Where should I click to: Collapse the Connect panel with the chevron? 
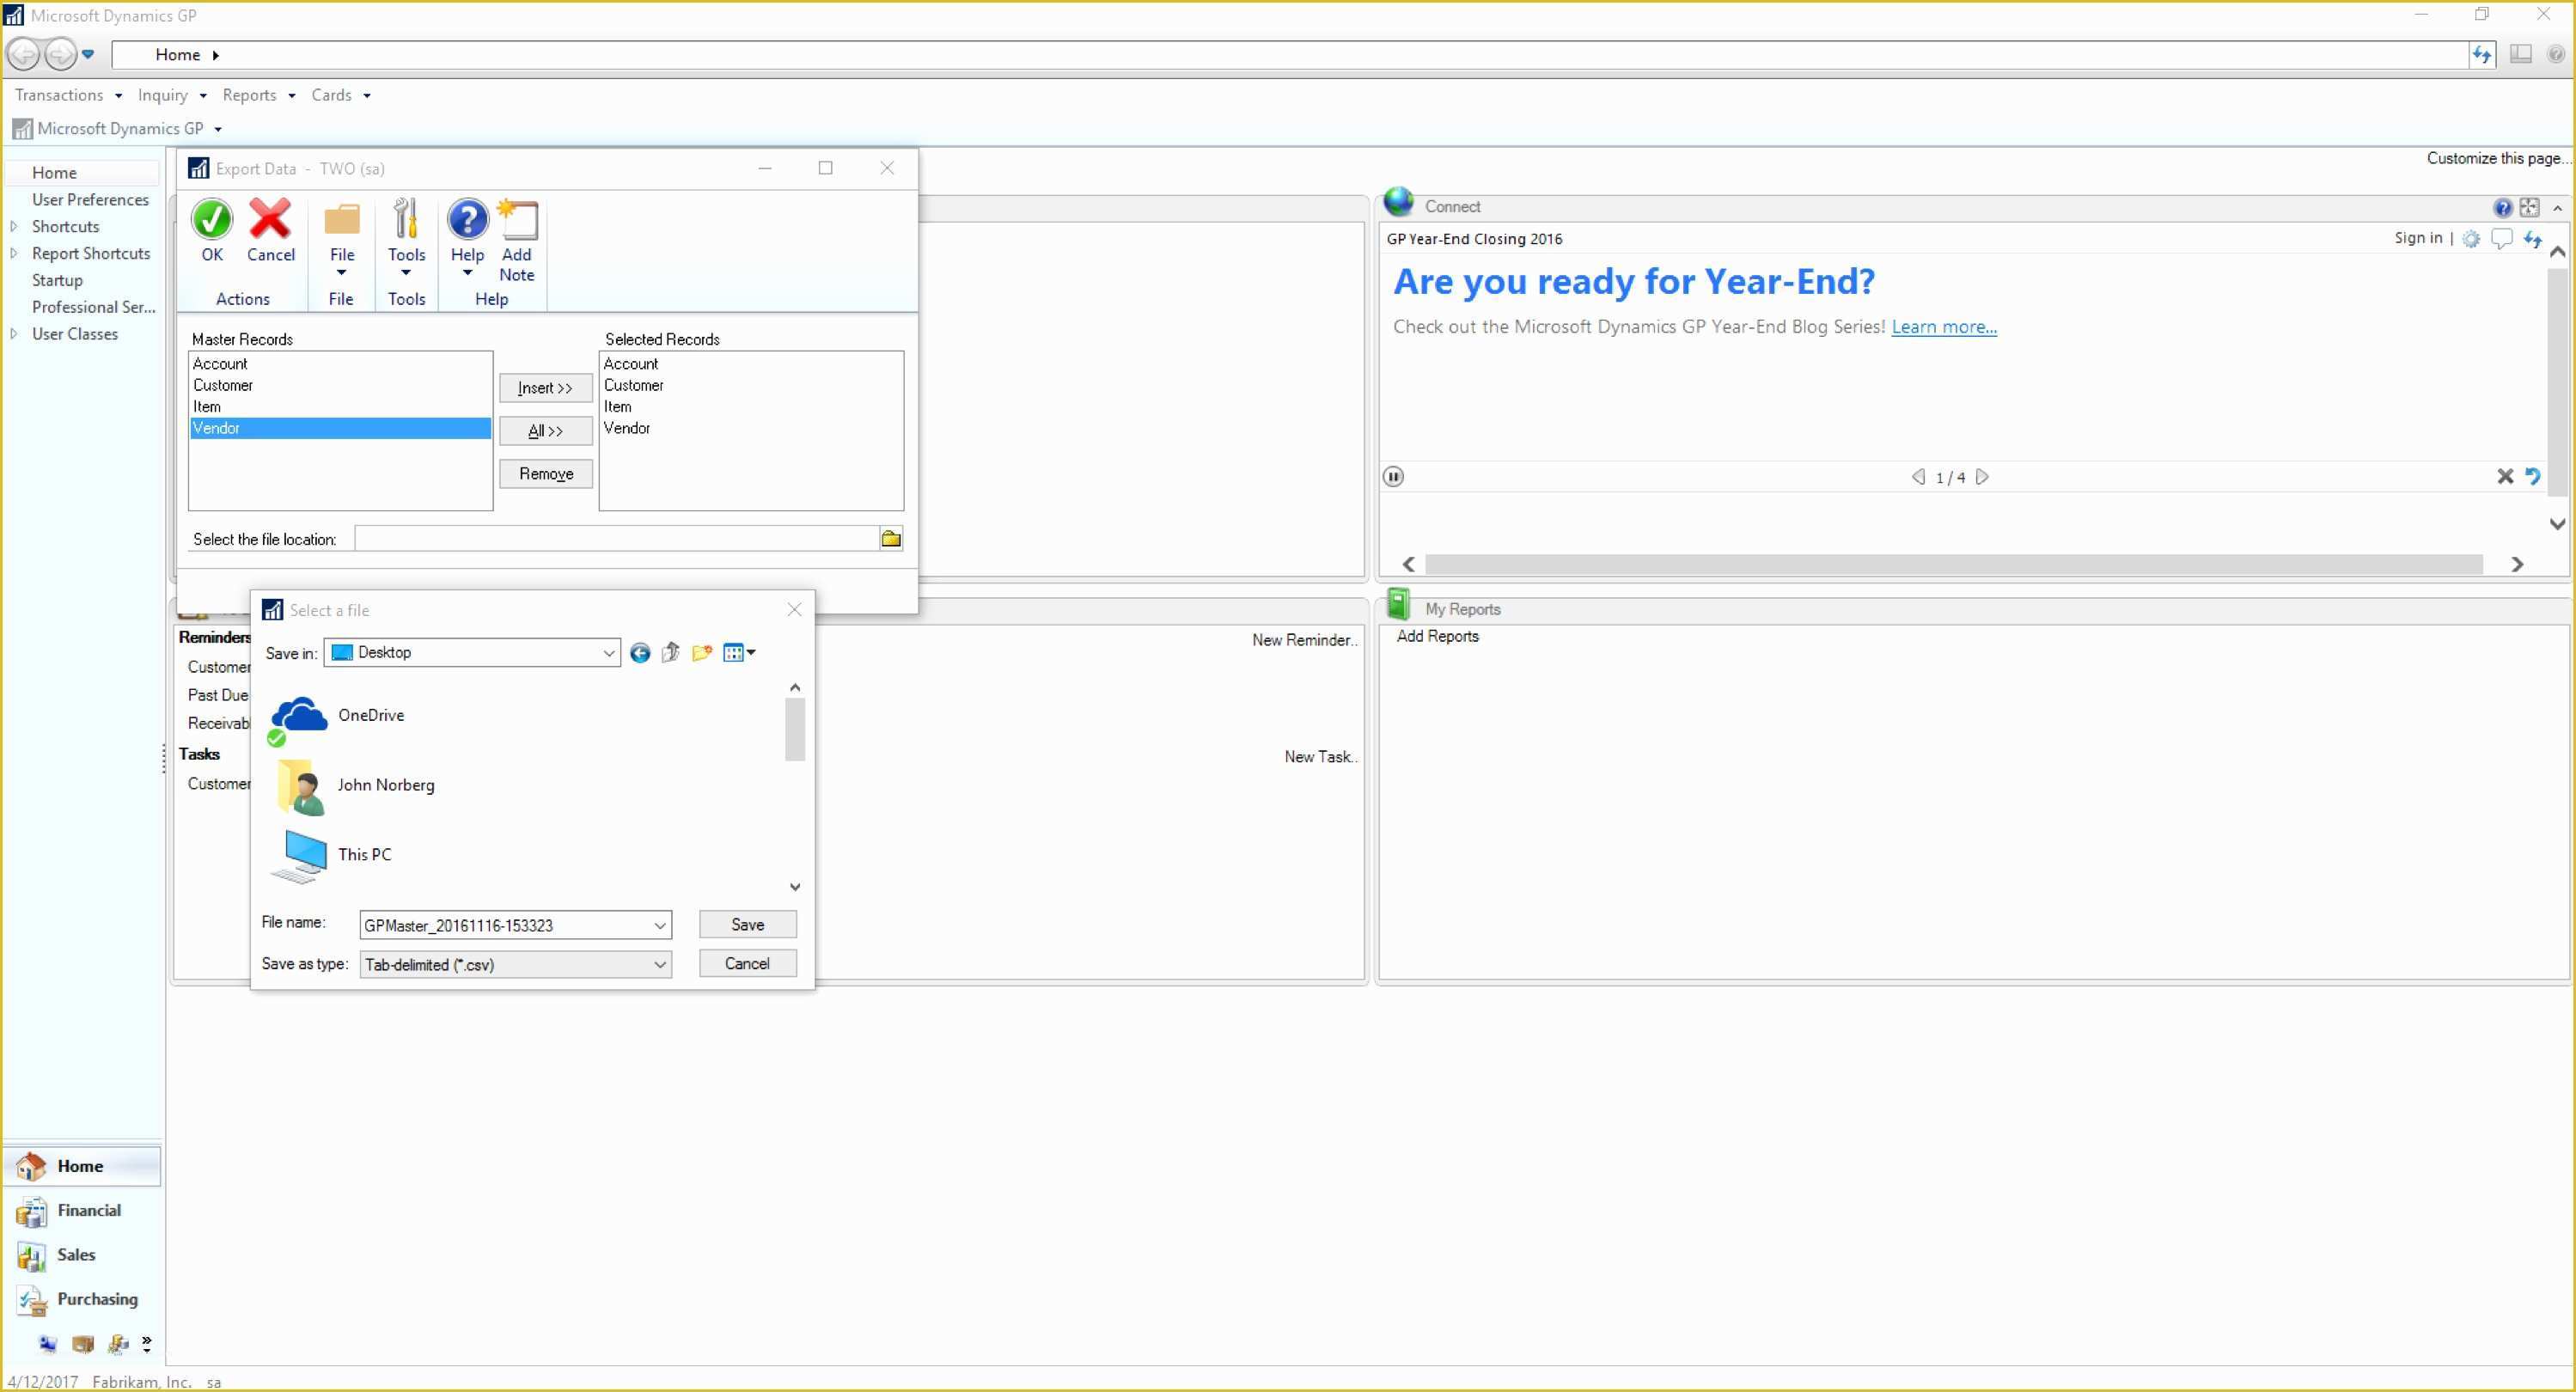click(2557, 208)
